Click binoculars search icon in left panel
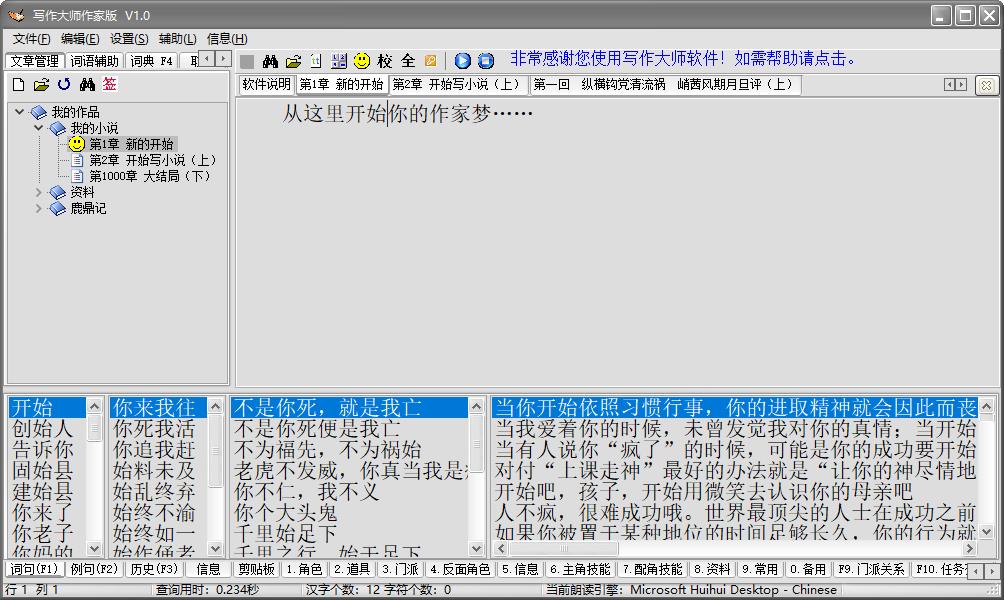 pyautogui.click(x=87, y=84)
